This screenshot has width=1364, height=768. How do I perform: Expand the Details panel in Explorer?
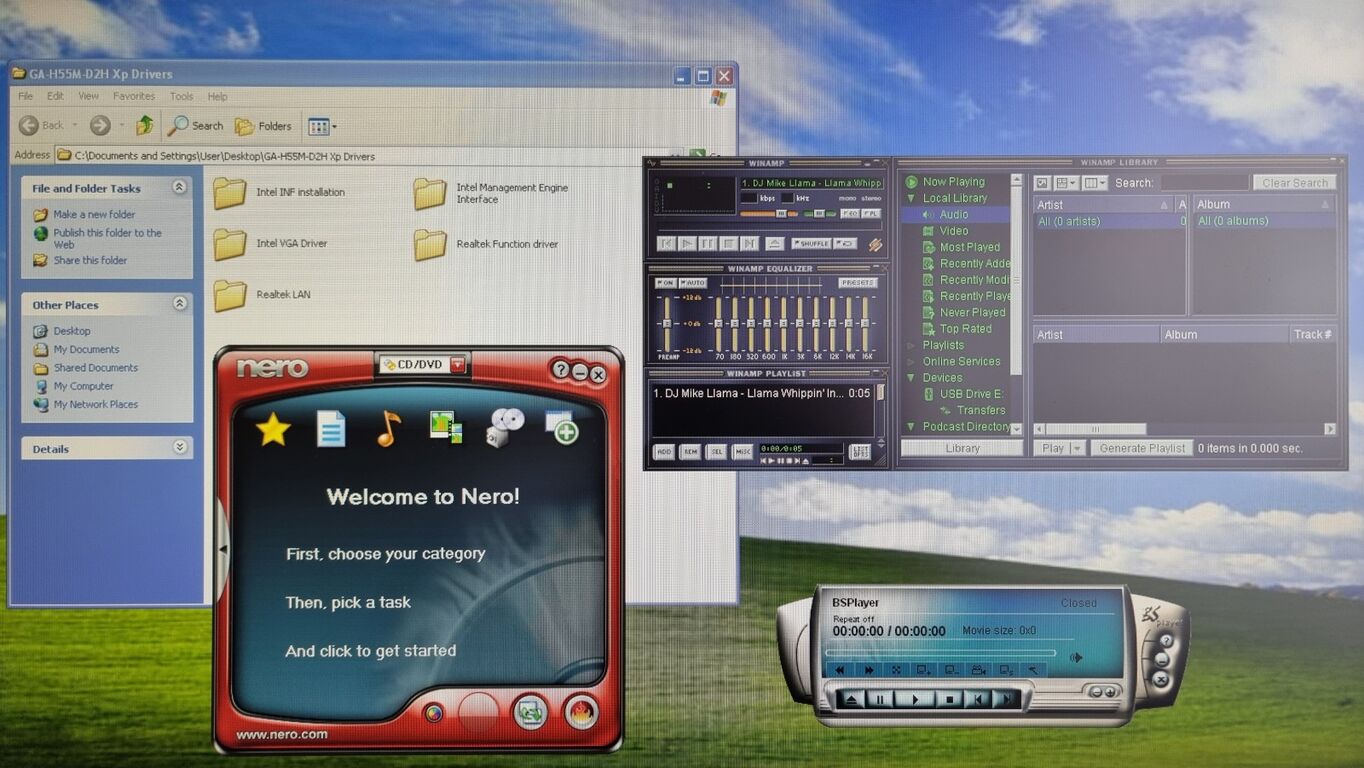pos(179,448)
